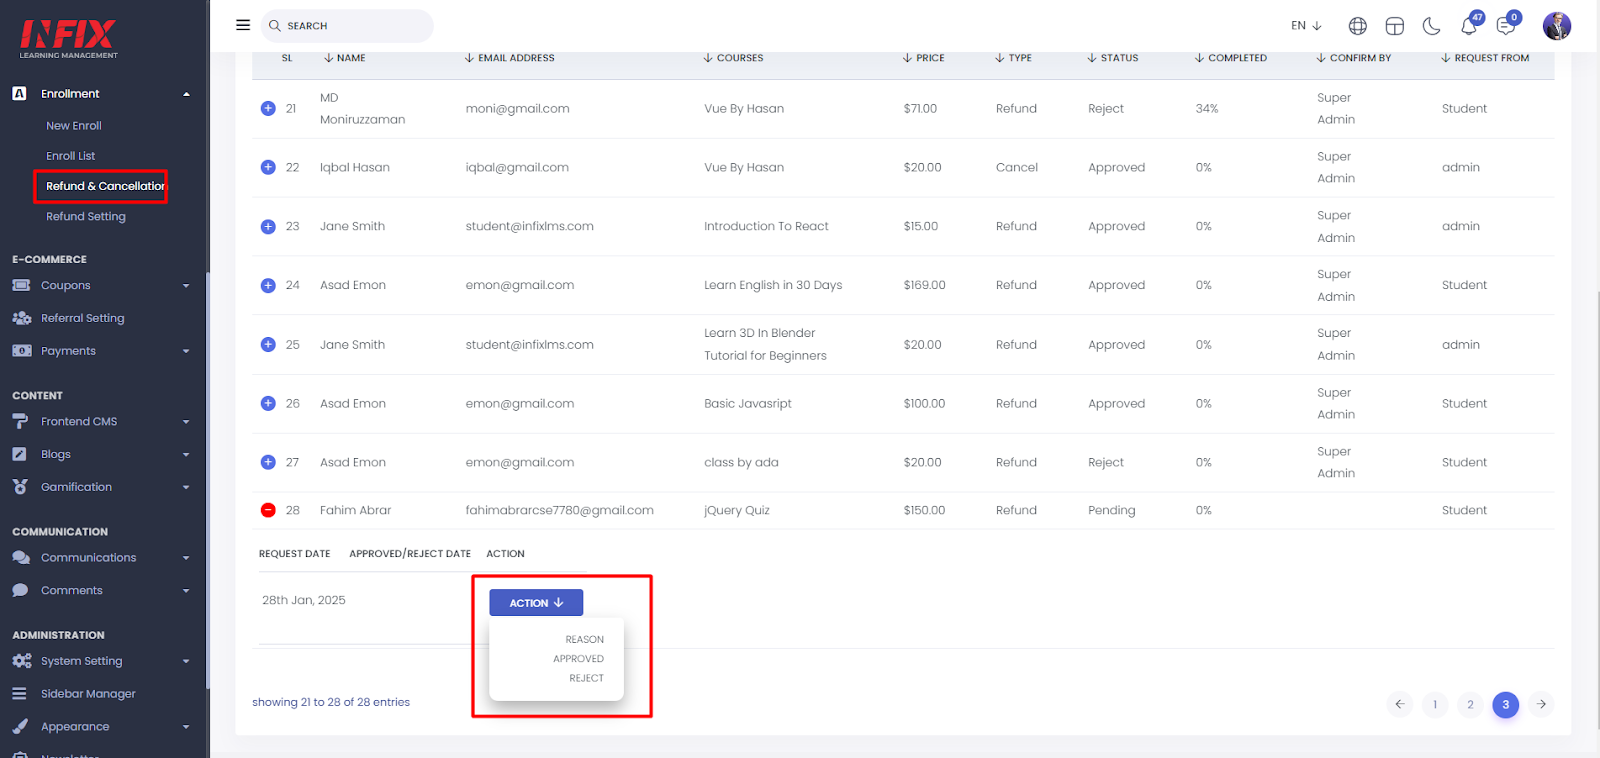The height and width of the screenshot is (758, 1600).
Task: Toggle the hamburger sidebar menu icon
Action: coord(243,25)
